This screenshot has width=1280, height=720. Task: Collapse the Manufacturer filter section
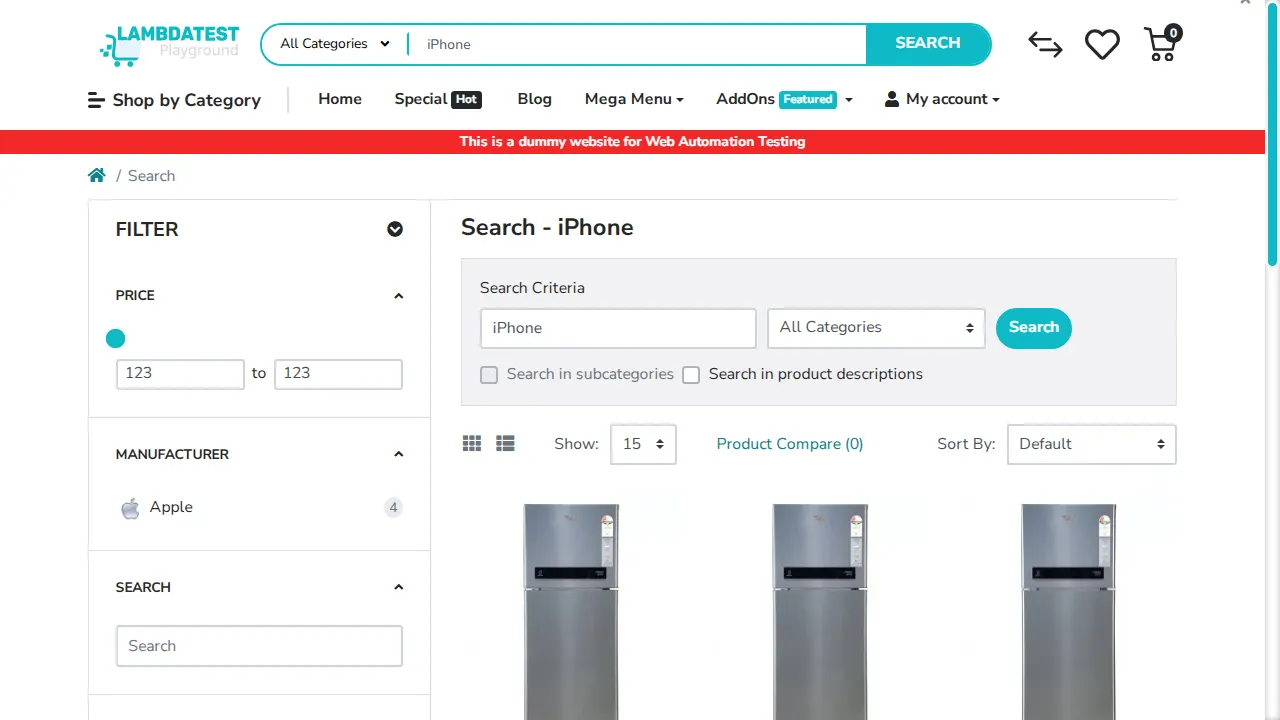pyautogui.click(x=398, y=454)
